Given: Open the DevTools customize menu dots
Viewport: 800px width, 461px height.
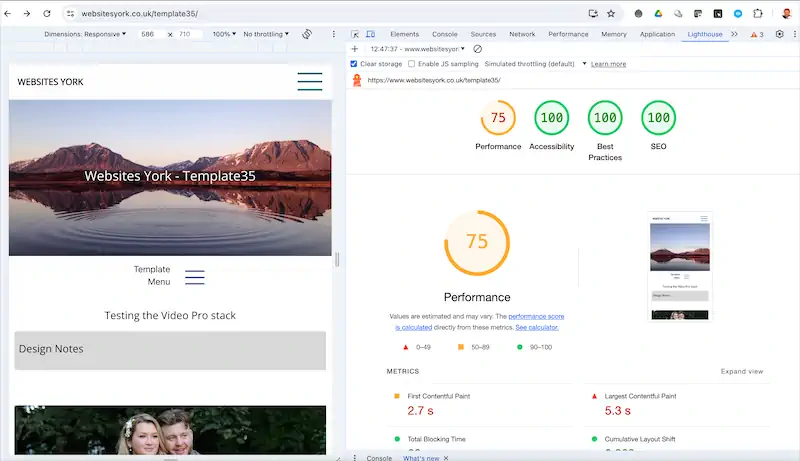Looking at the screenshot, I should [x=794, y=34].
